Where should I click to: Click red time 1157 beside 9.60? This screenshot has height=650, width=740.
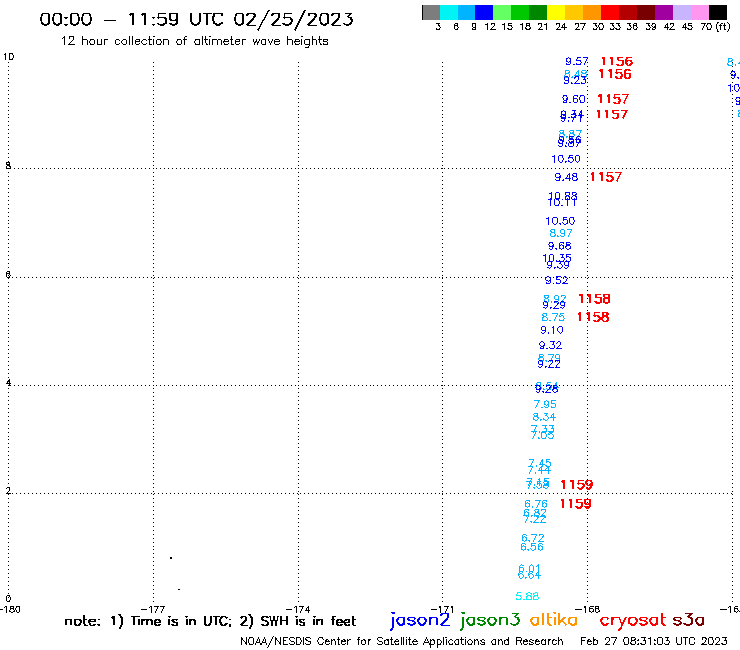pos(613,99)
